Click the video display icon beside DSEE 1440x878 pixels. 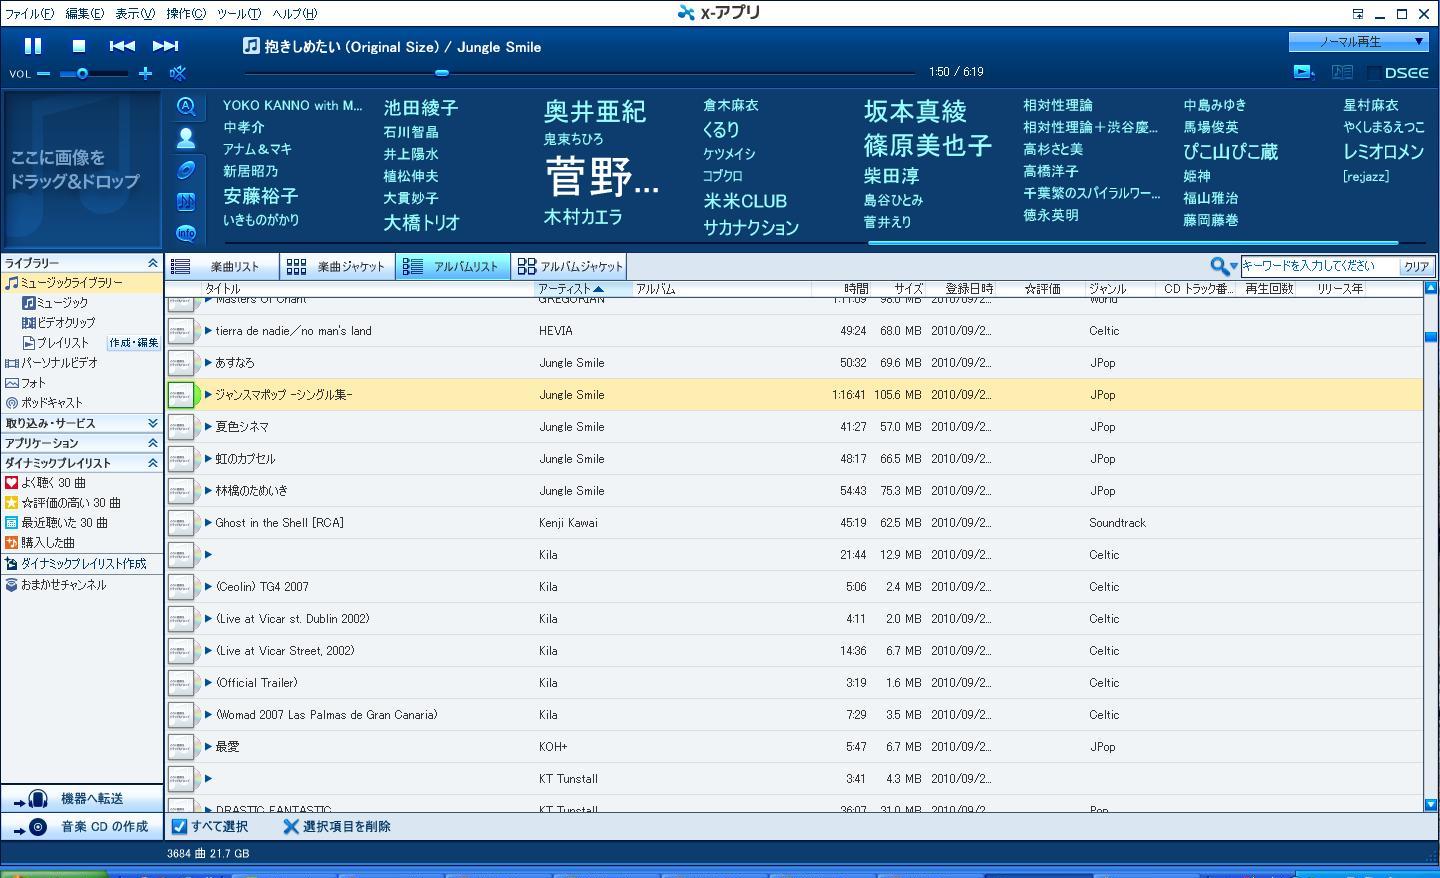tap(1303, 72)
